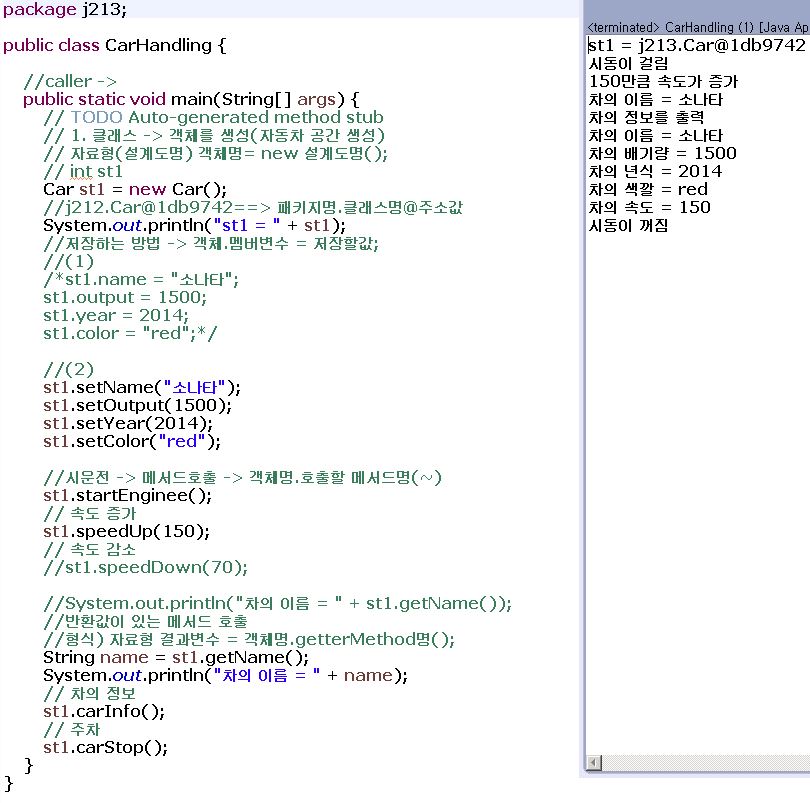Click the println("st1 = " + st1) statement

(194, 226)
